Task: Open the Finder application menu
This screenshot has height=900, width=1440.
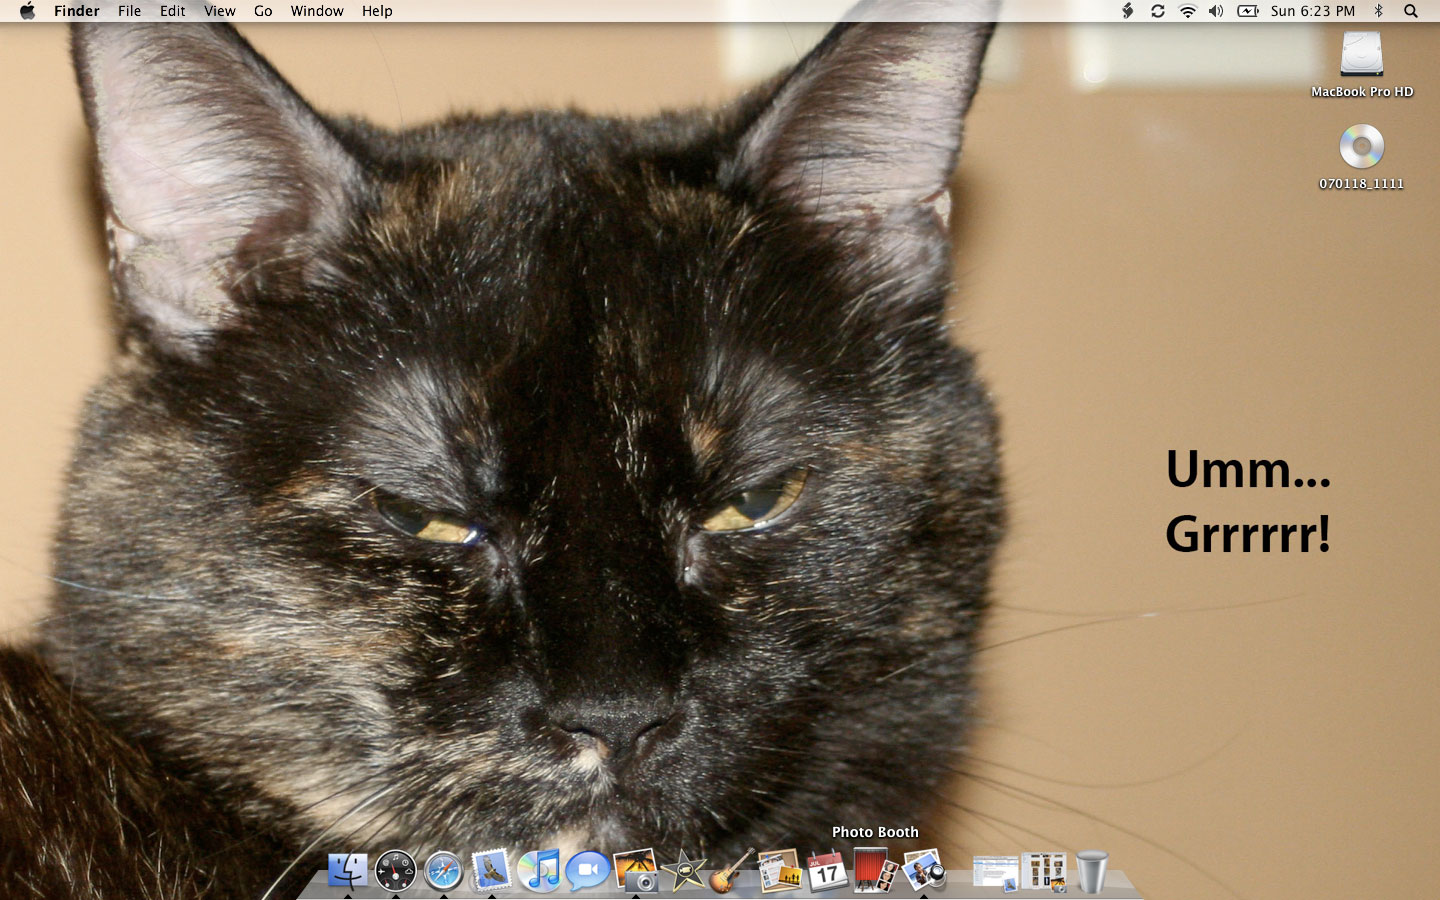Action: click(77, 11)
